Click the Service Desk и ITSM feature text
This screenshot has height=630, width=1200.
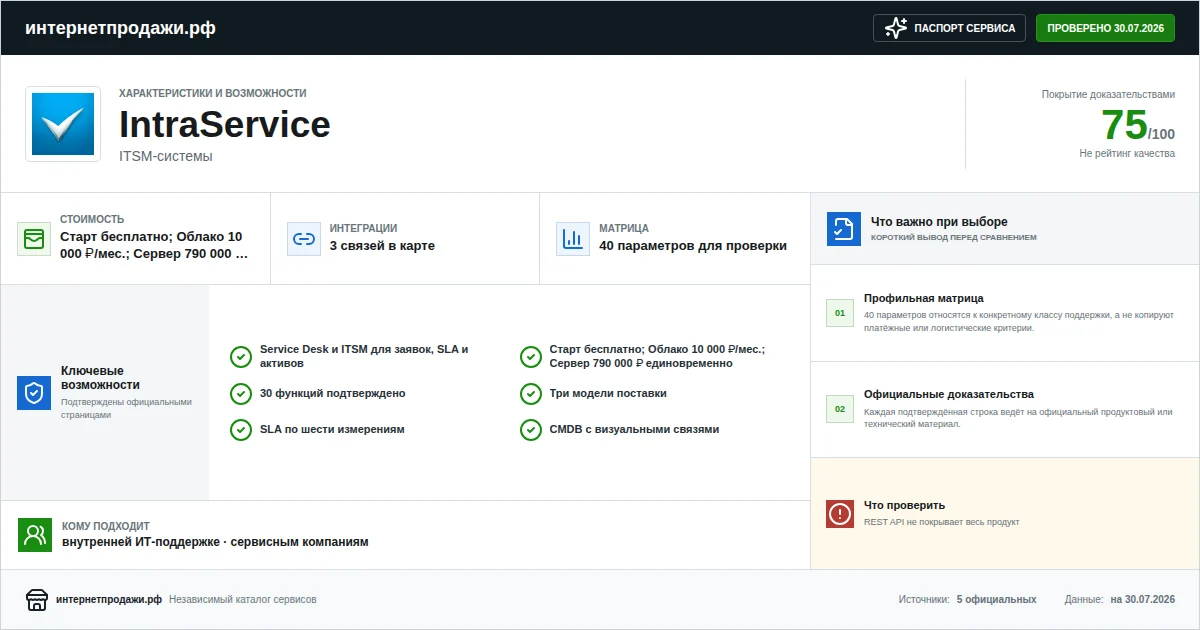point(364,356)
